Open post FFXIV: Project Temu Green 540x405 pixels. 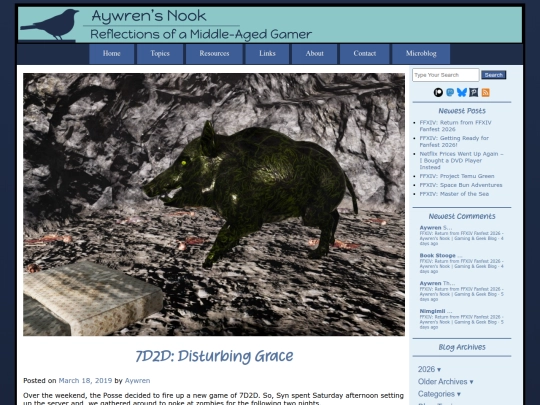[x=457, y=176]
